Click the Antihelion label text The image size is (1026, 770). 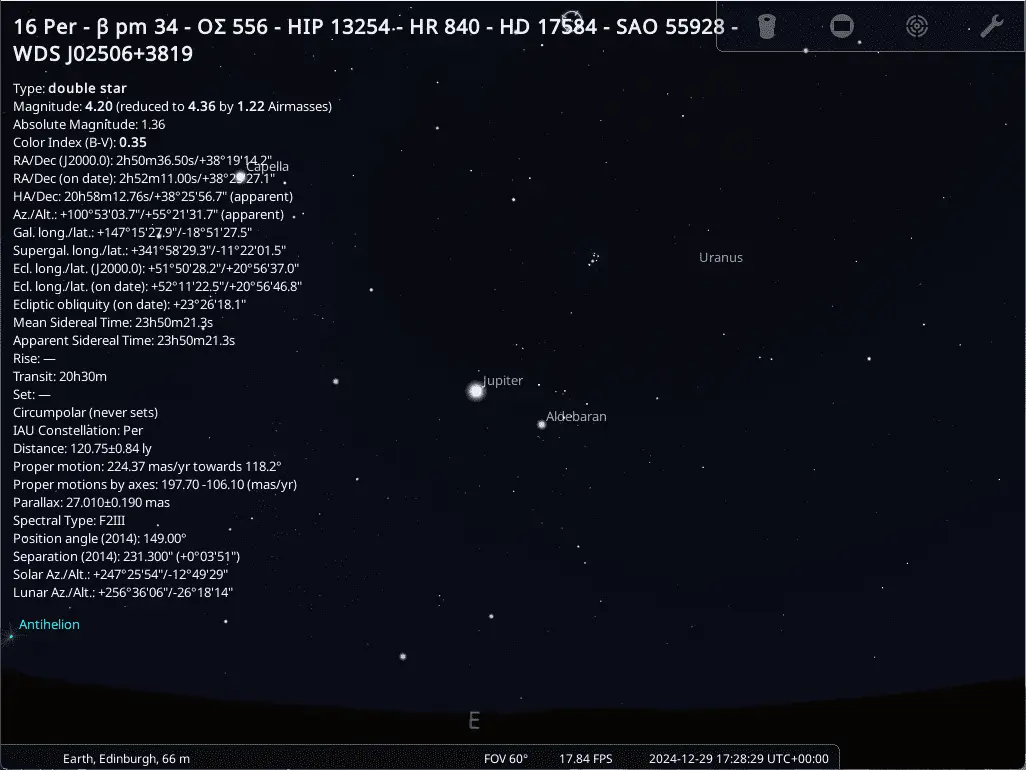pyautogui.click(x=49, y=625)
